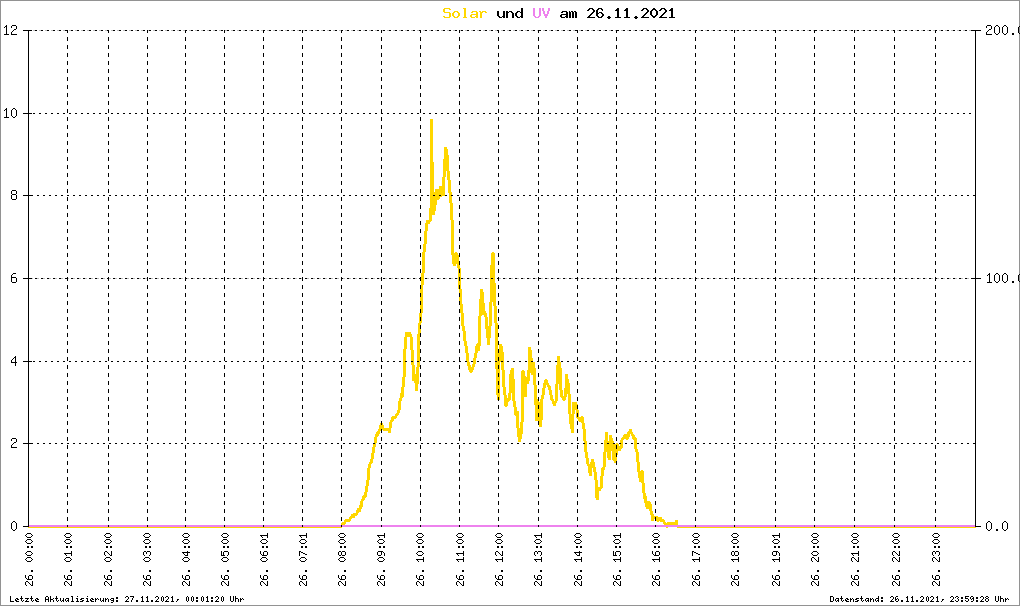This screenshot has width=1020, height=606.
Task: Click the time label '26. 13:01'
Action: click(x=539, y=560)
